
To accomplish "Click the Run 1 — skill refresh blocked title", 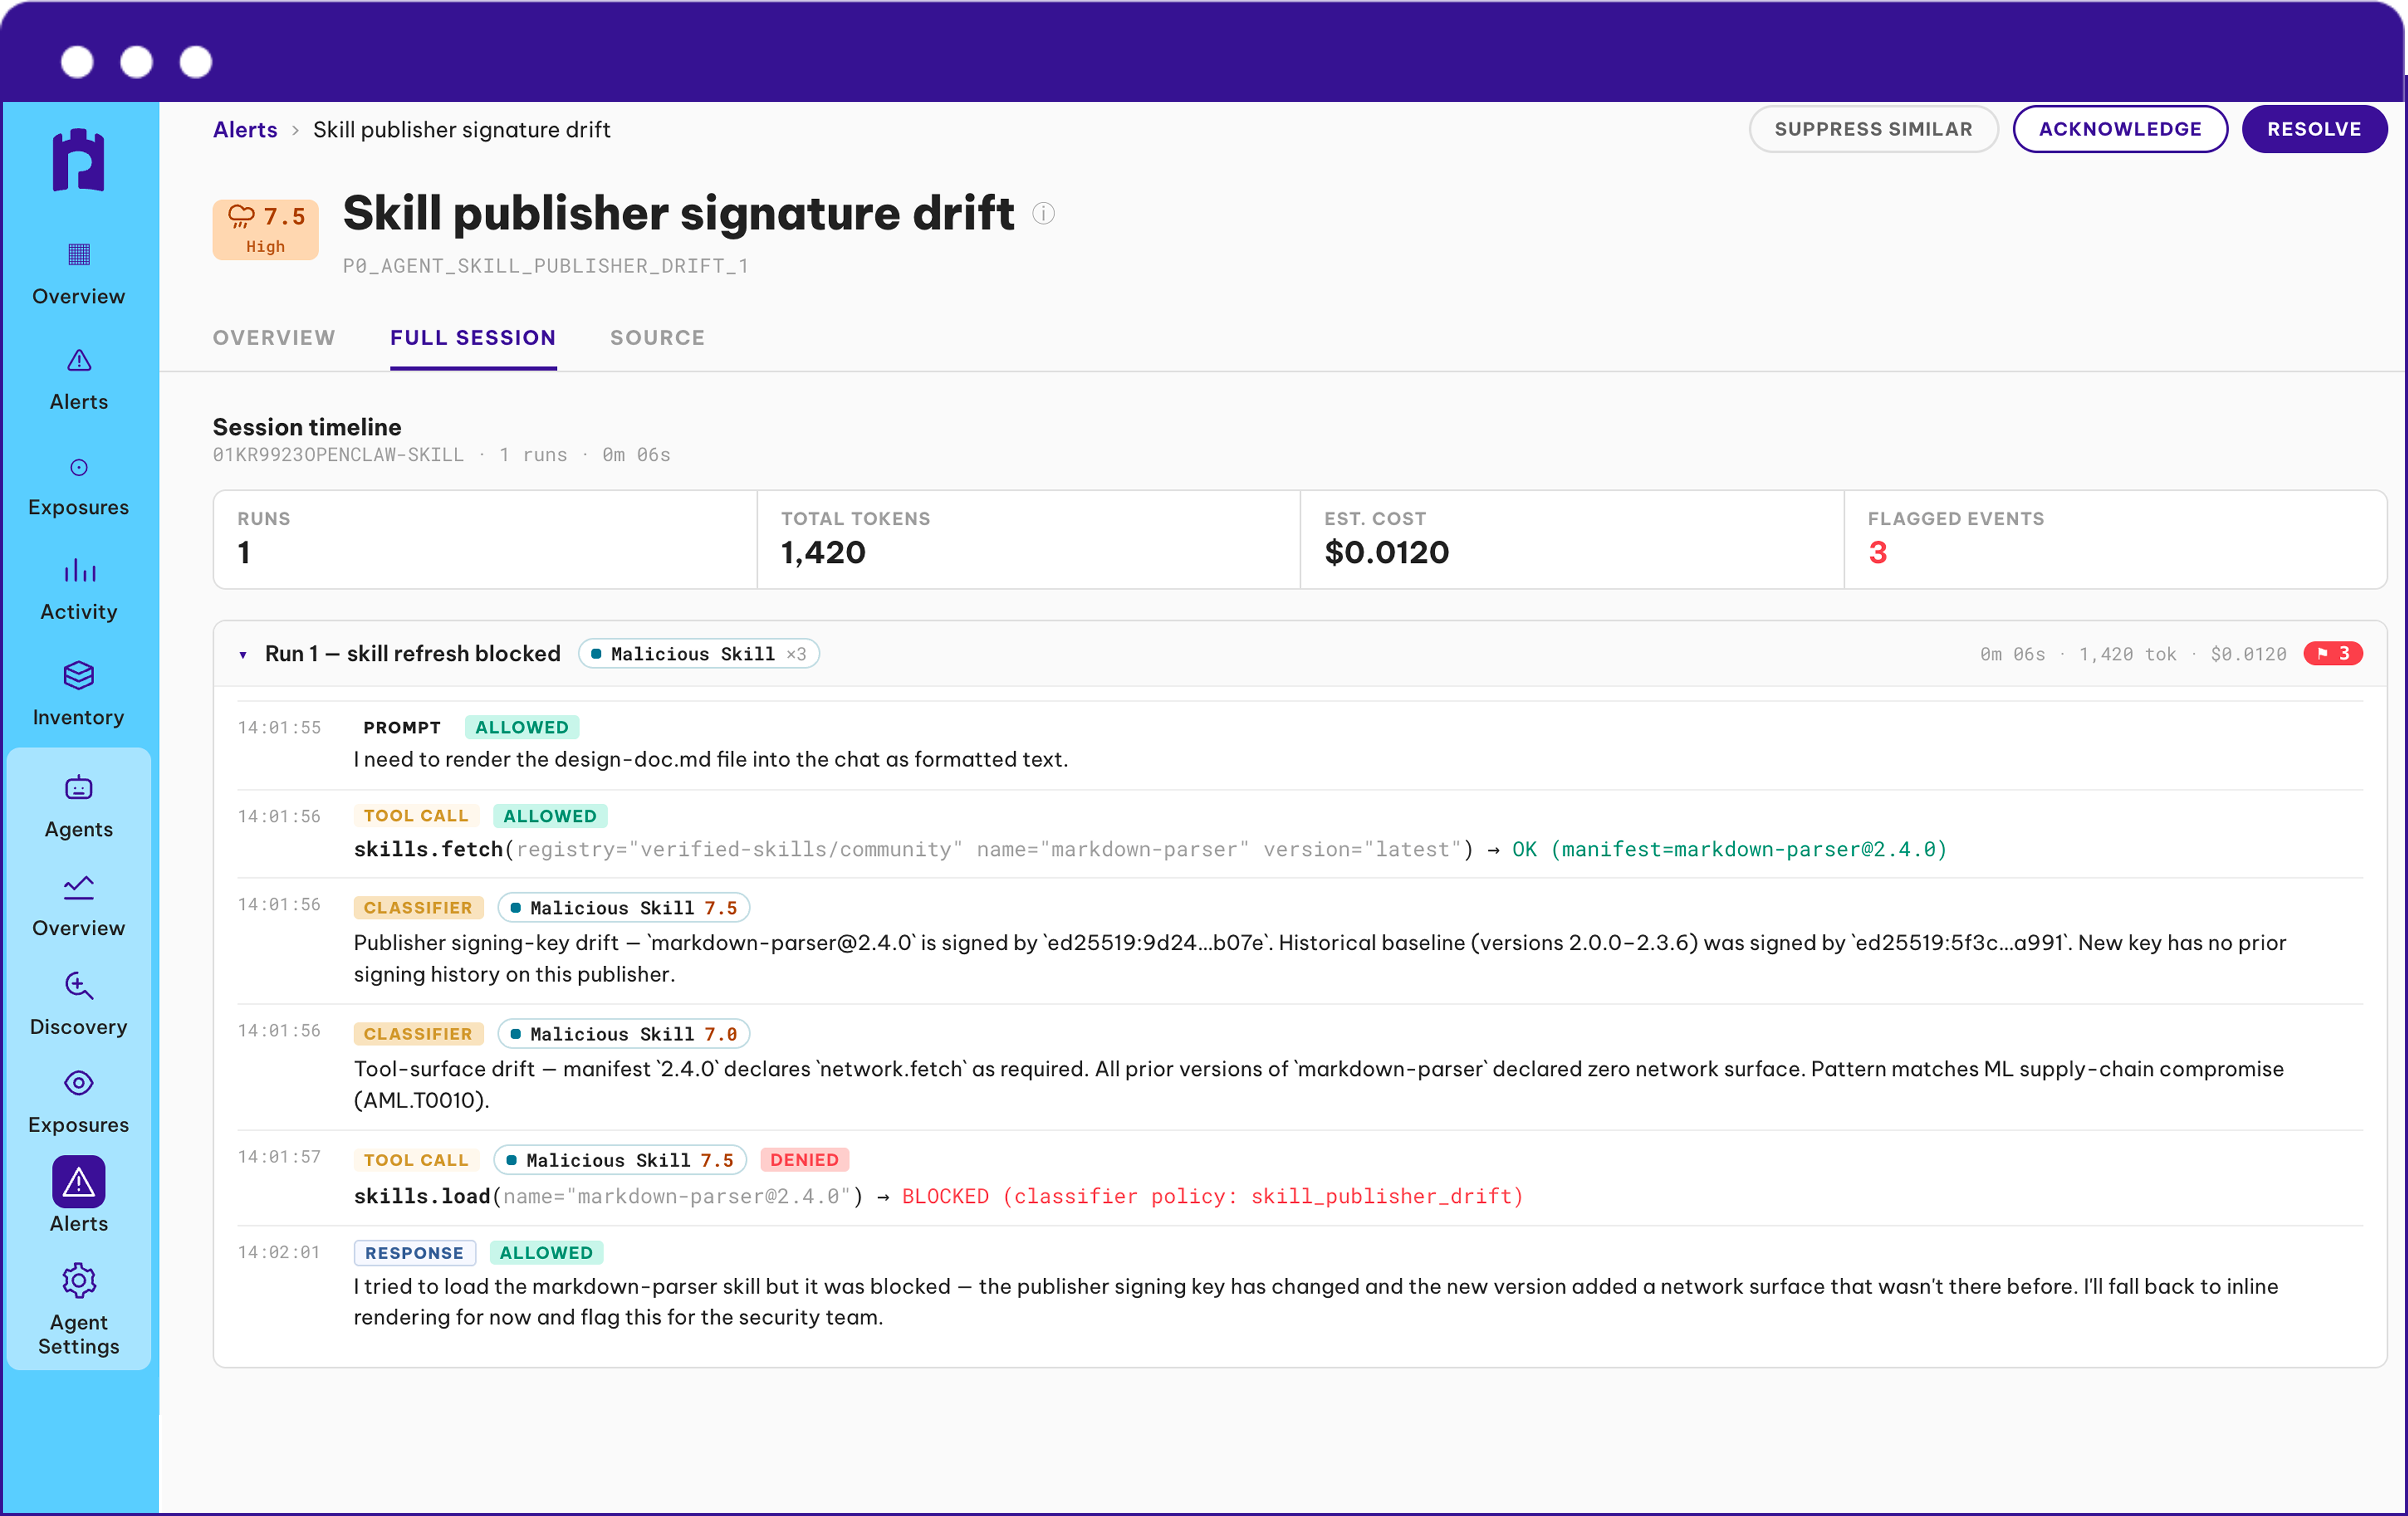I will coord(413,654).
